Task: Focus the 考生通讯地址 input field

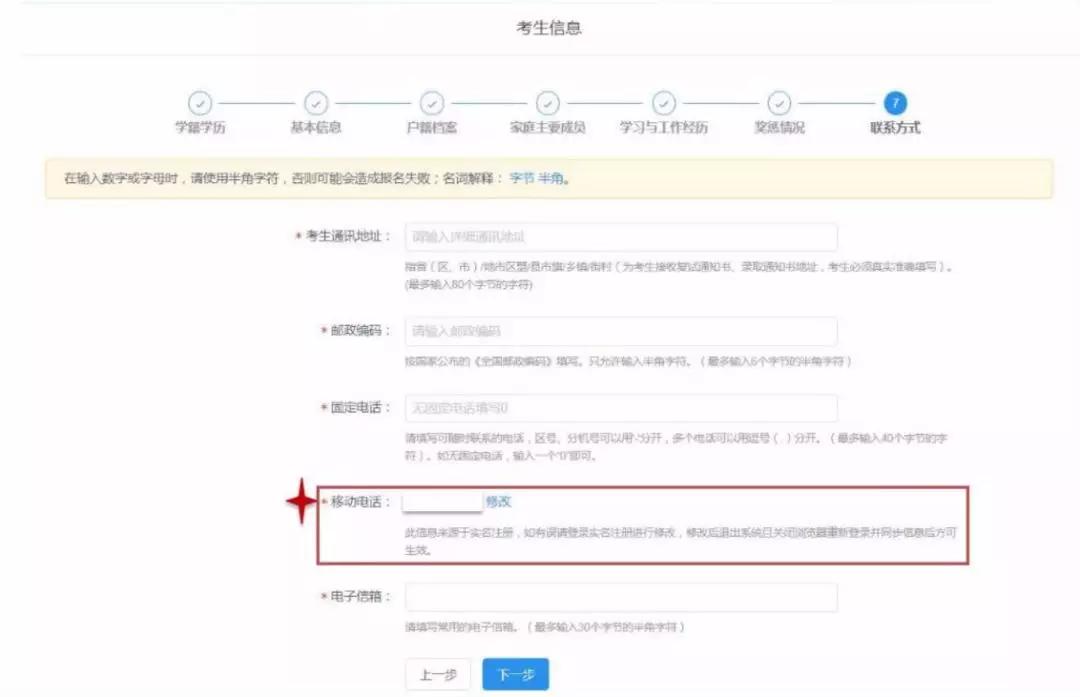Action: [x=620, y=237]
